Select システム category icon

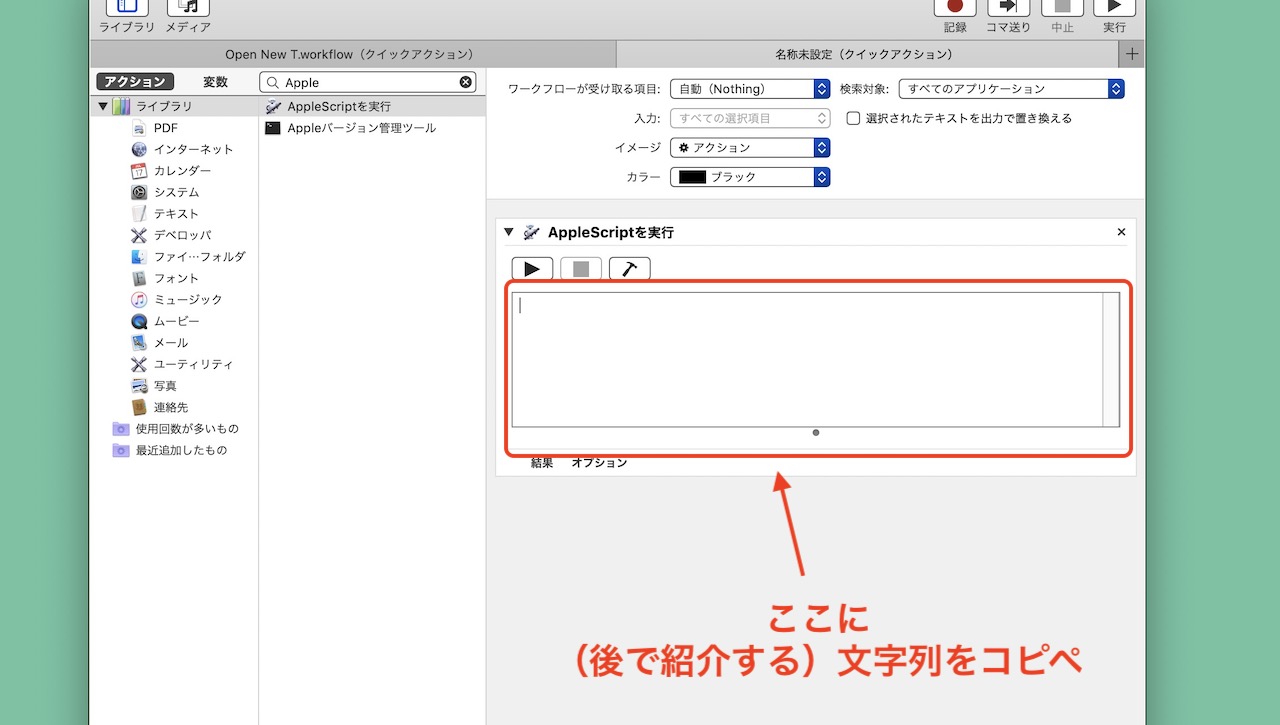click(x=139, y=192)
